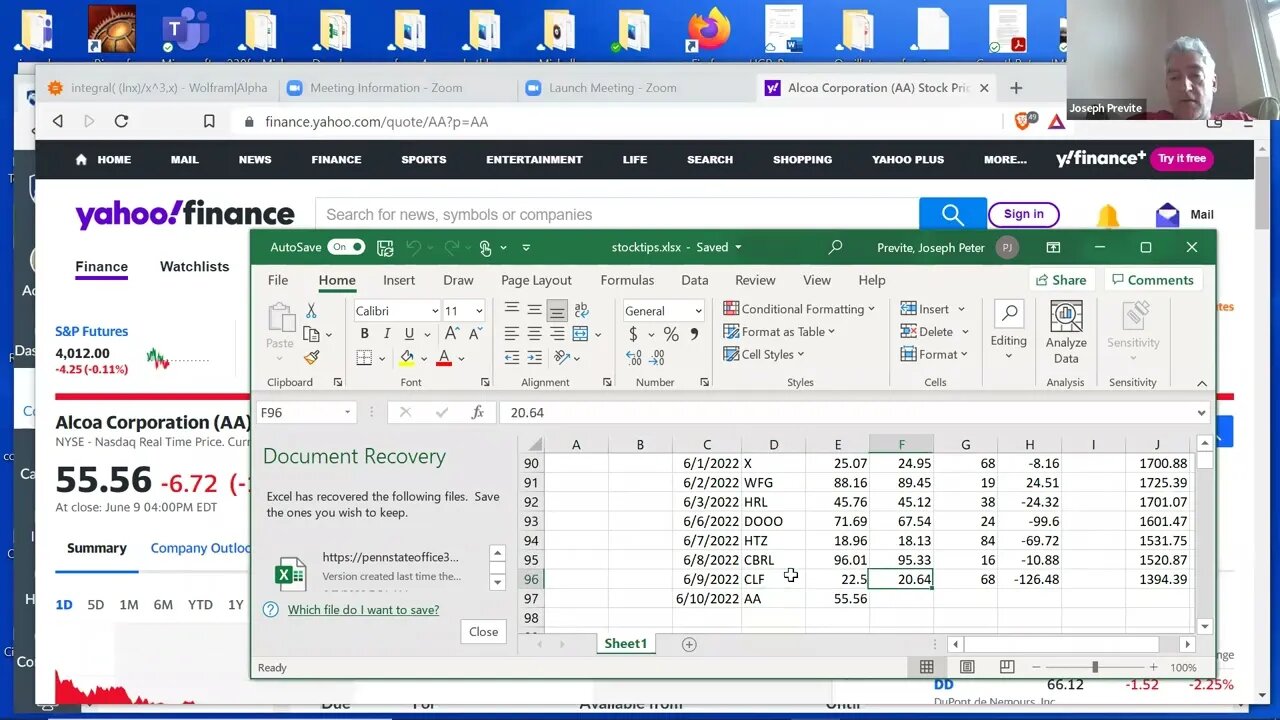
Task: Switch to Page Layout view icon
Action: (967, 667)
